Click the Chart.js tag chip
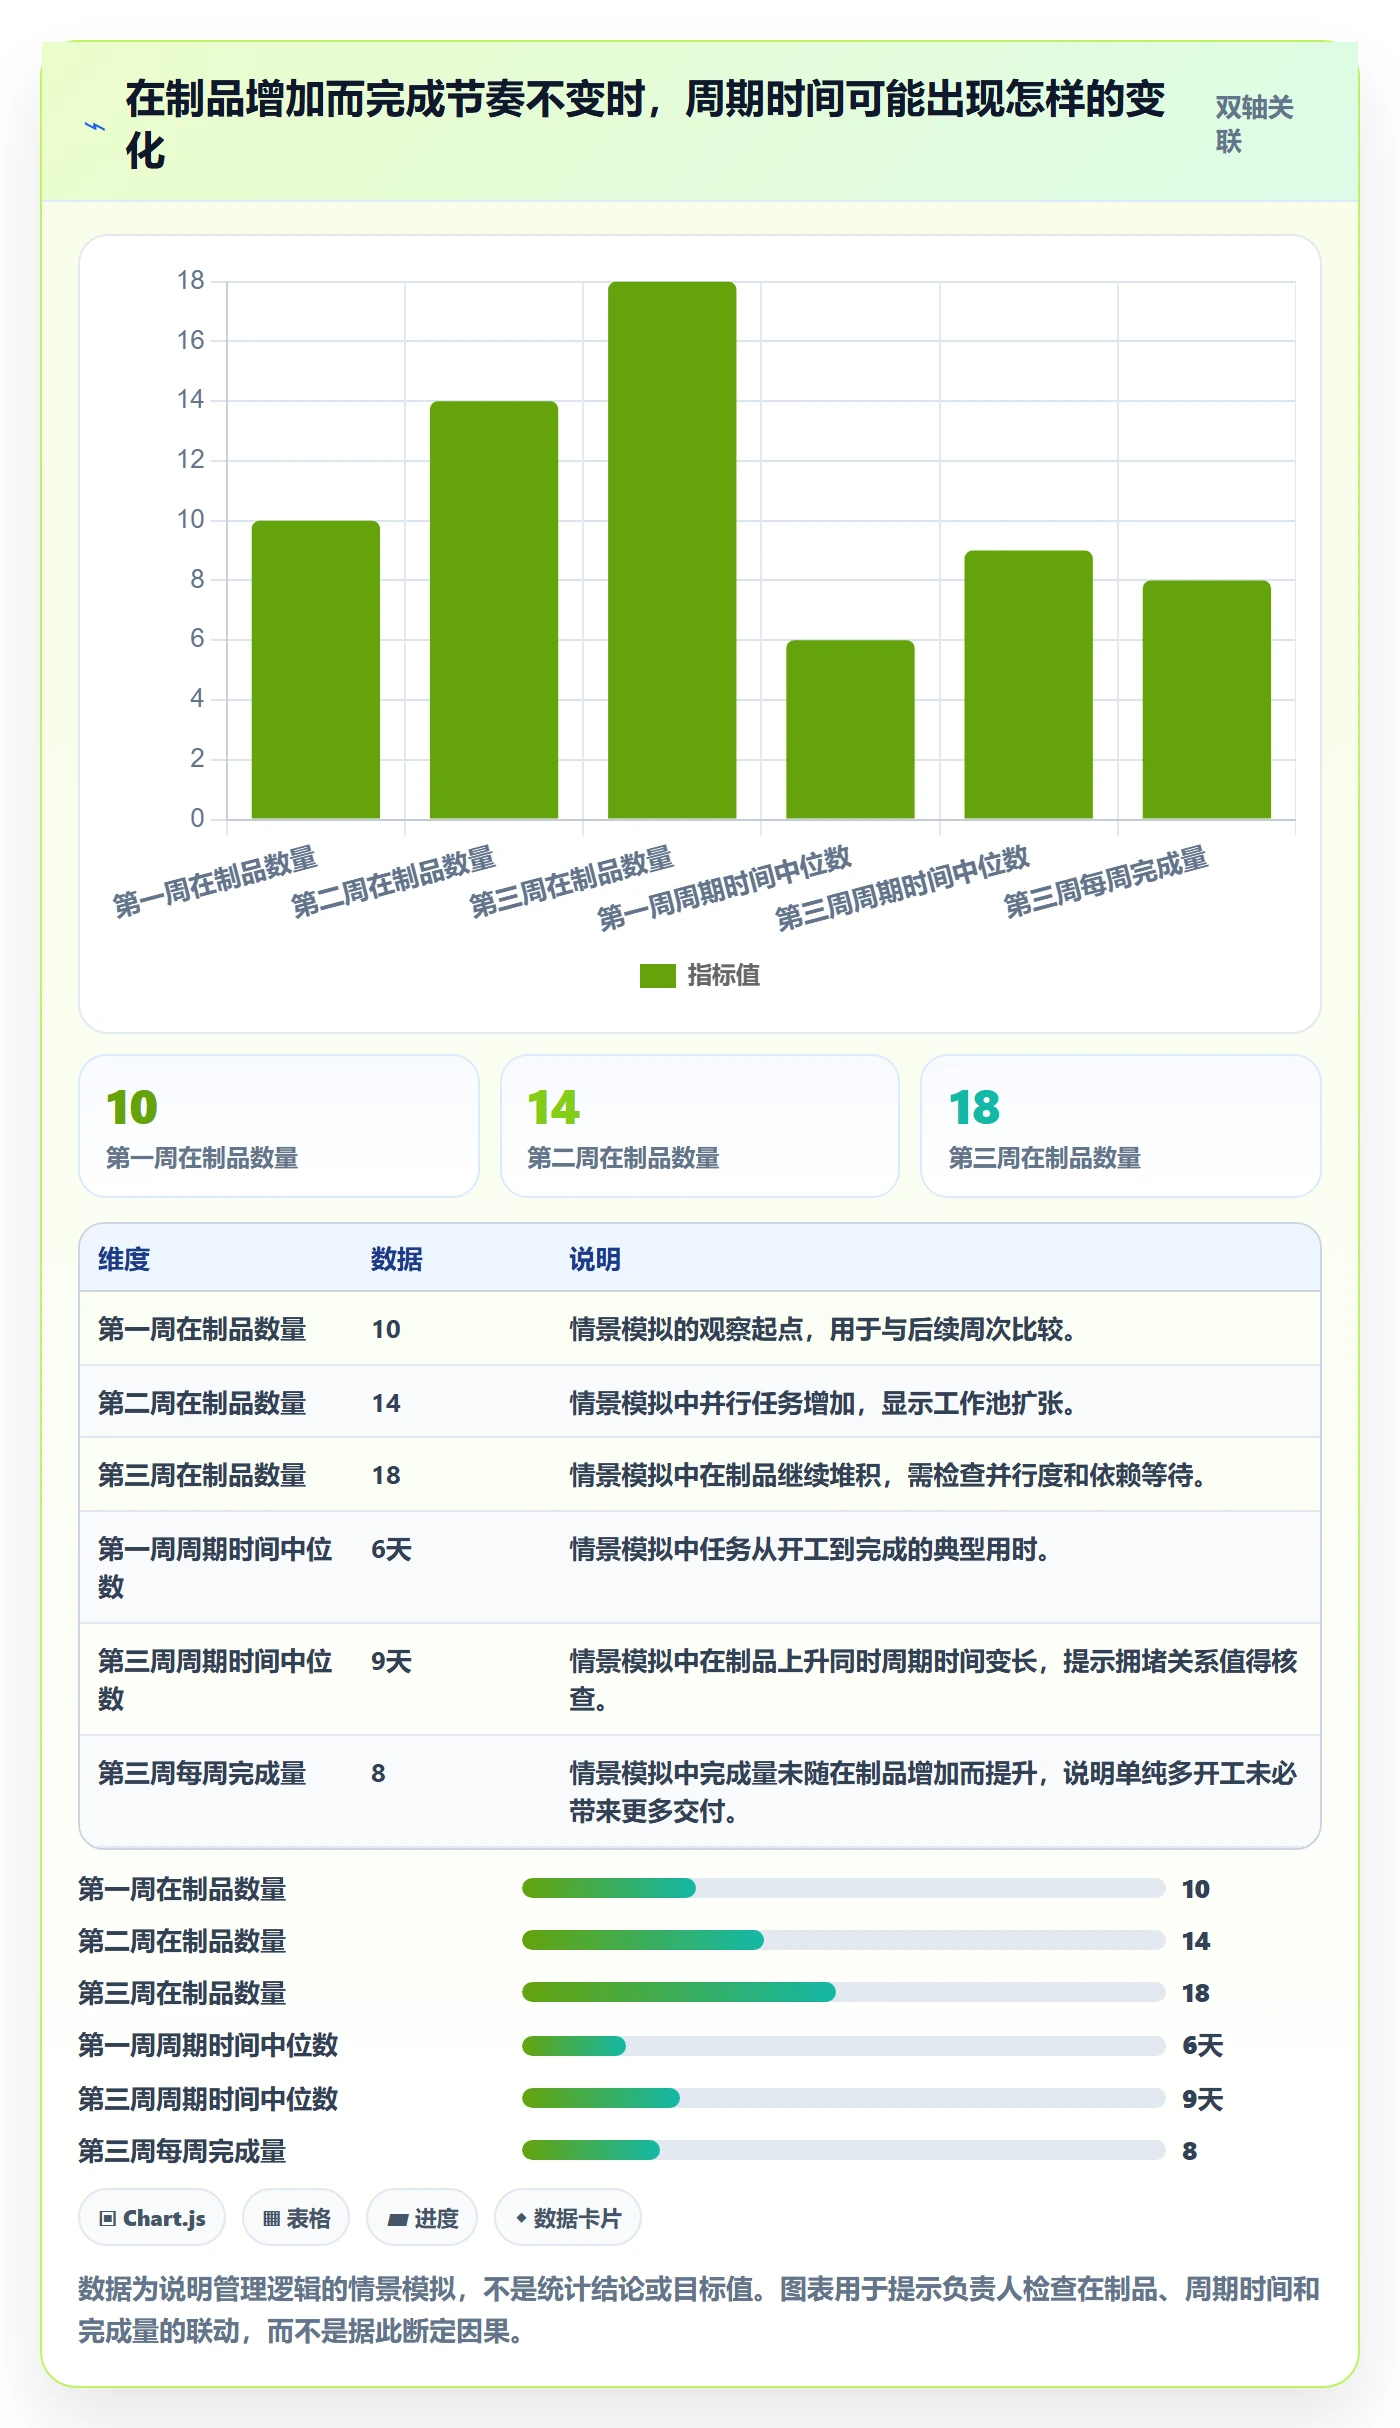 [152, 2218]
